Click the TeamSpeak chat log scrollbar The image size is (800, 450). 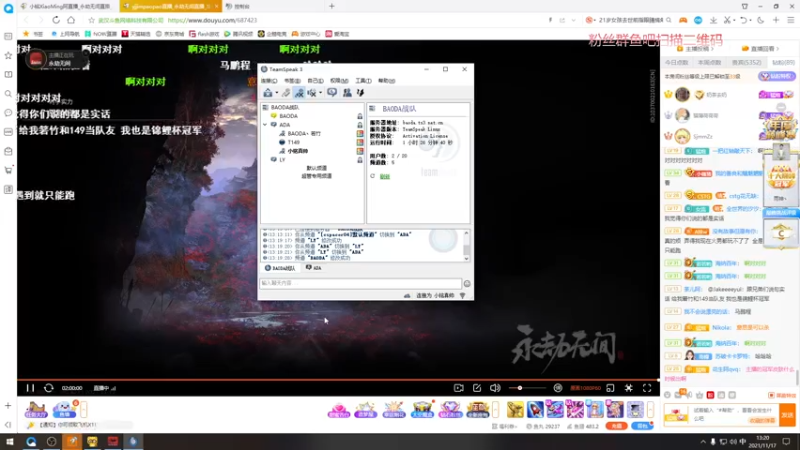point(466,246)
